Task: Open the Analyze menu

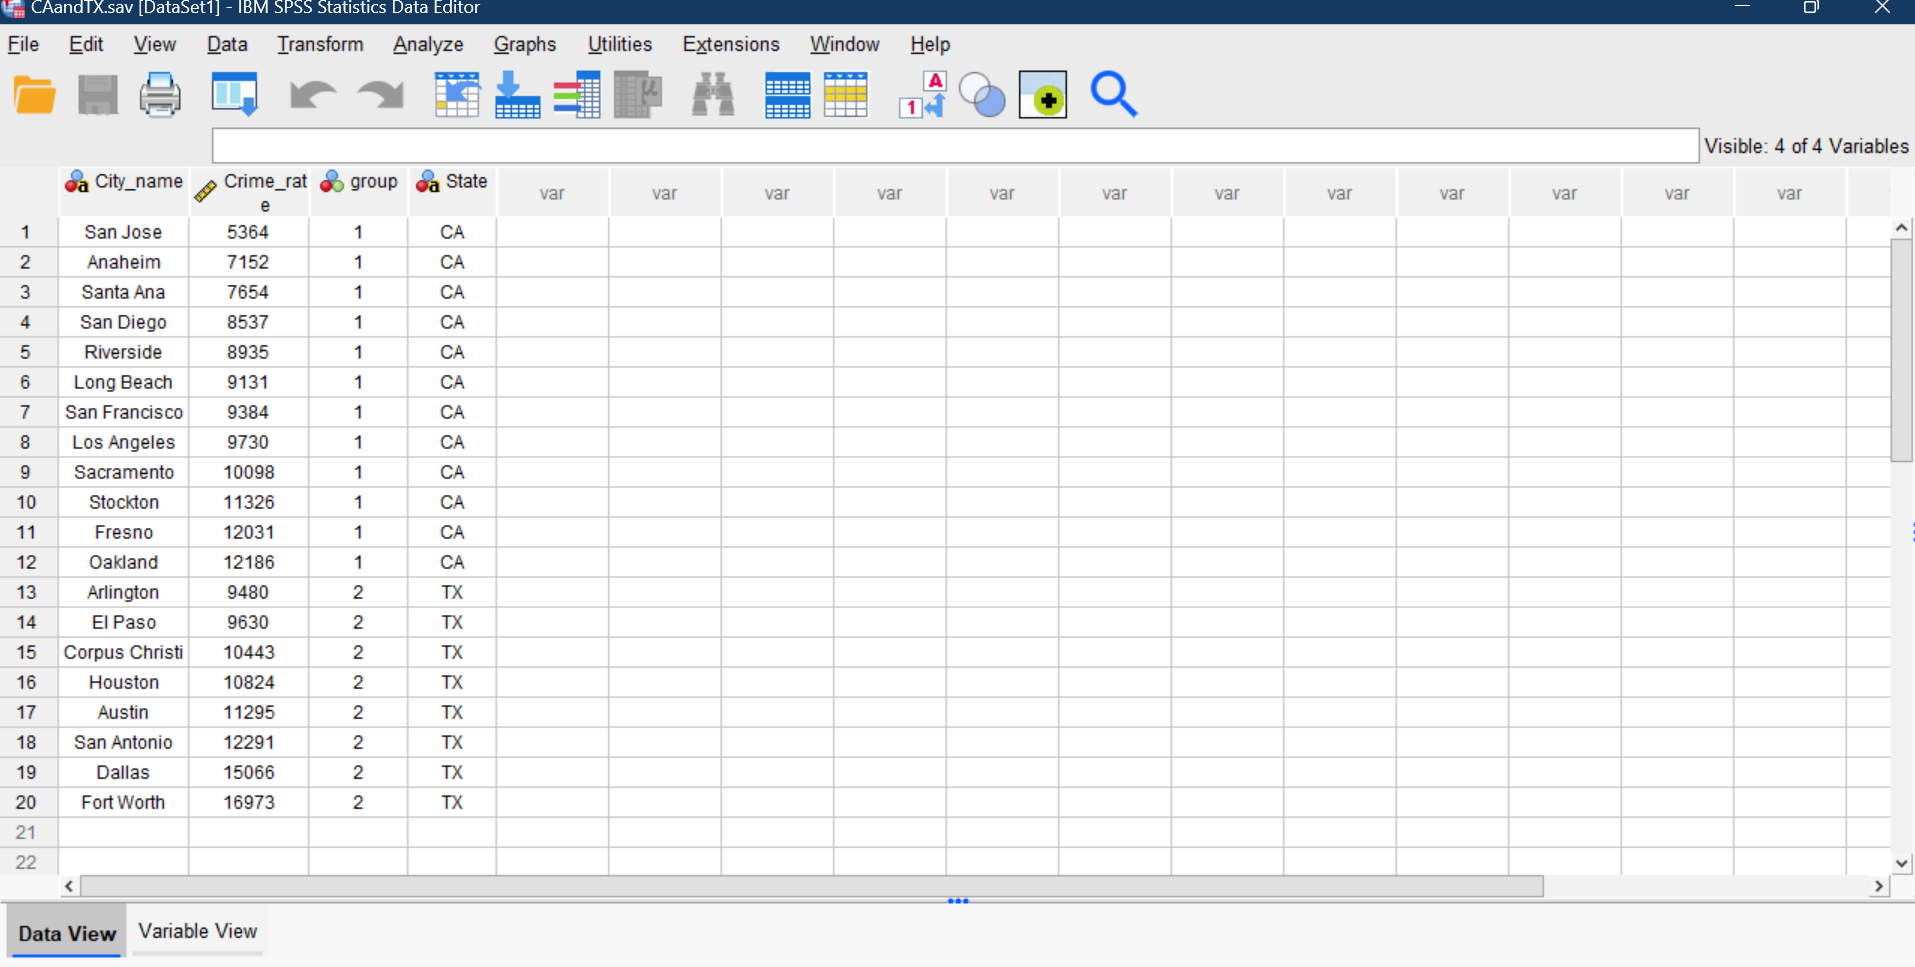Action: pos(427,44)
